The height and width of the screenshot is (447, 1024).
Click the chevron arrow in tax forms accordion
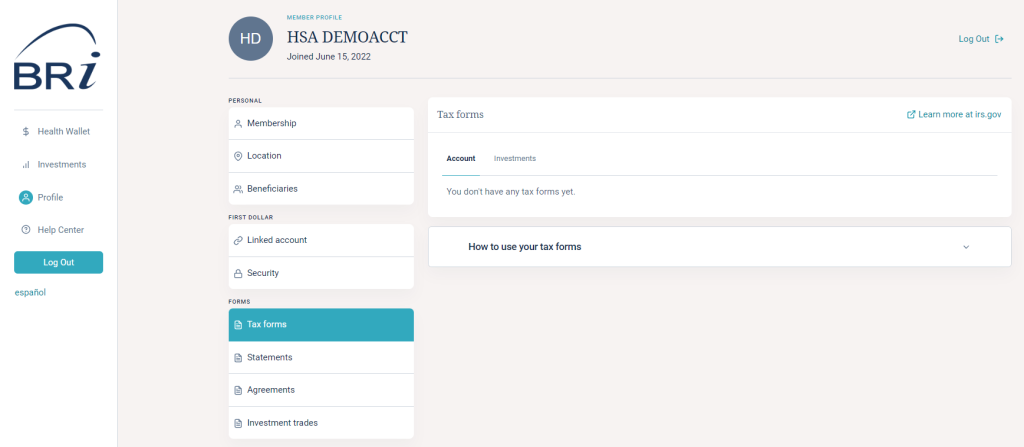point(966,247)
